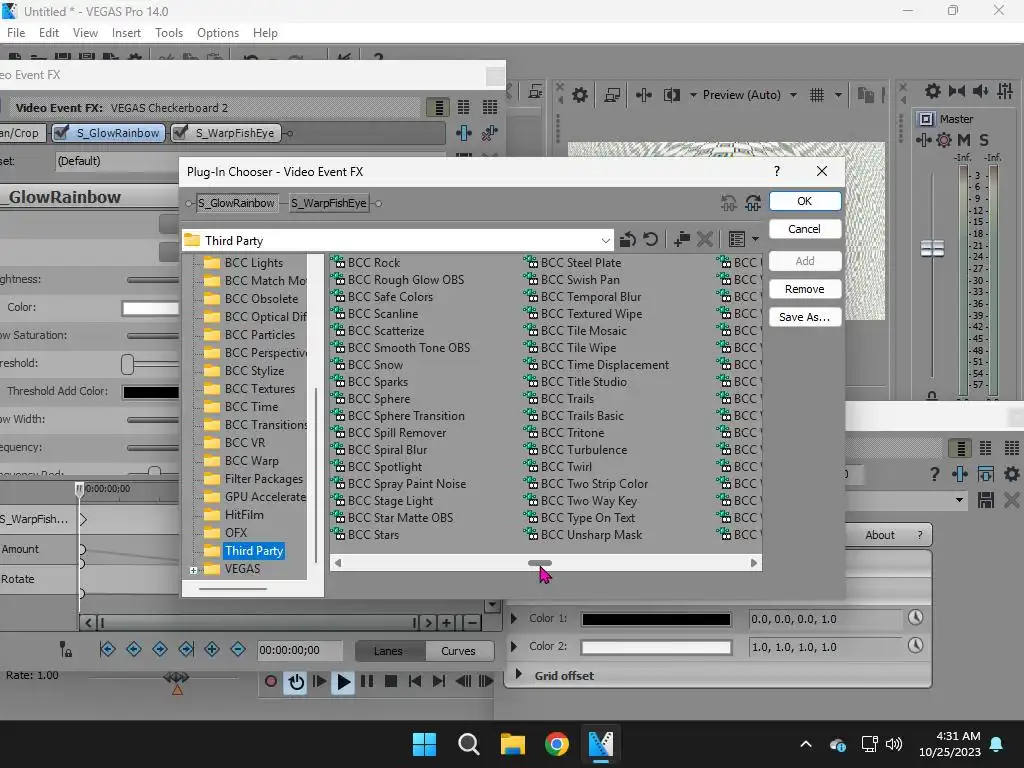Viewport: 1024px width, 768px height.
Task: Open Split Screen View dropdown arrow
Action: point(693,95)
